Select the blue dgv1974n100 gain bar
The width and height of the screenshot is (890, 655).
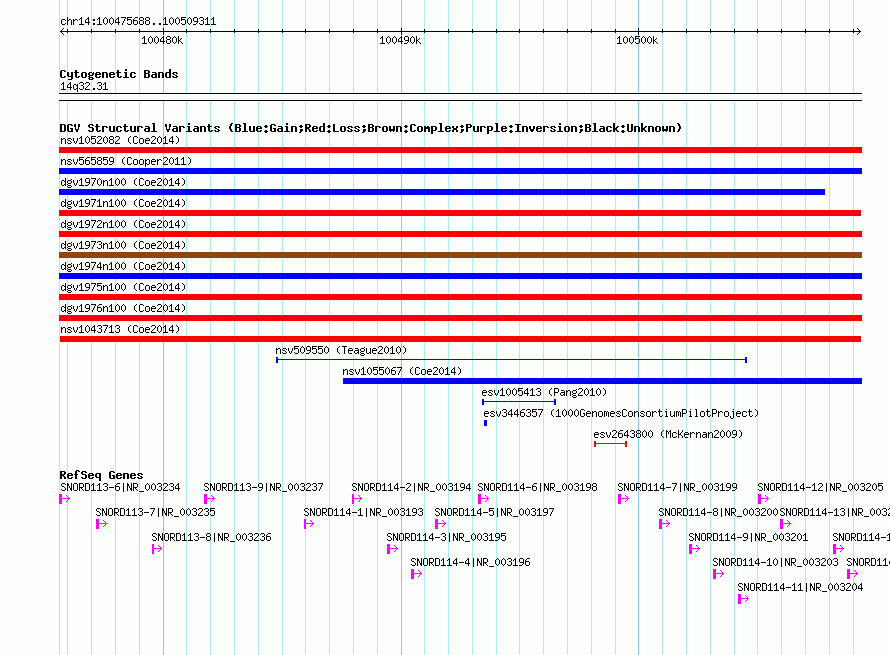click(x=460, y=276)
